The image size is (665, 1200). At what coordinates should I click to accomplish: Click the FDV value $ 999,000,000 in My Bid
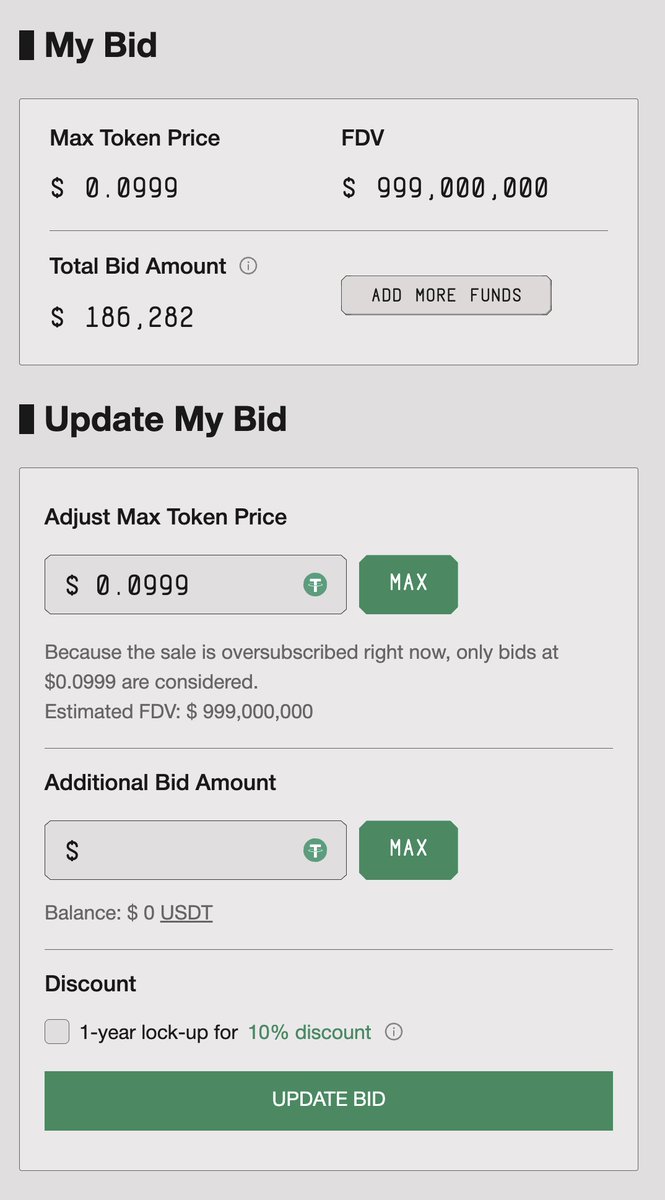tap(445, 188)
